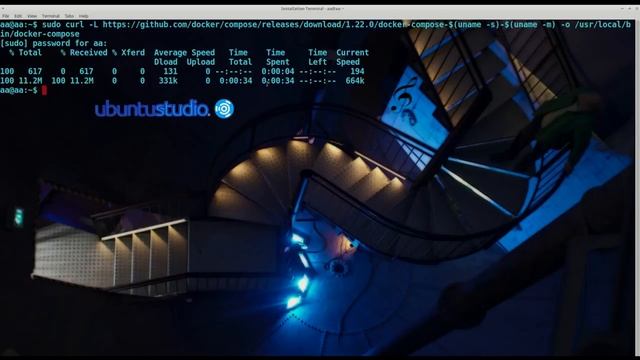The height and width of the screenshot is (360, 640).
Task: Click the "0:00:04" time spent value
Action: (x=278, y=71)
